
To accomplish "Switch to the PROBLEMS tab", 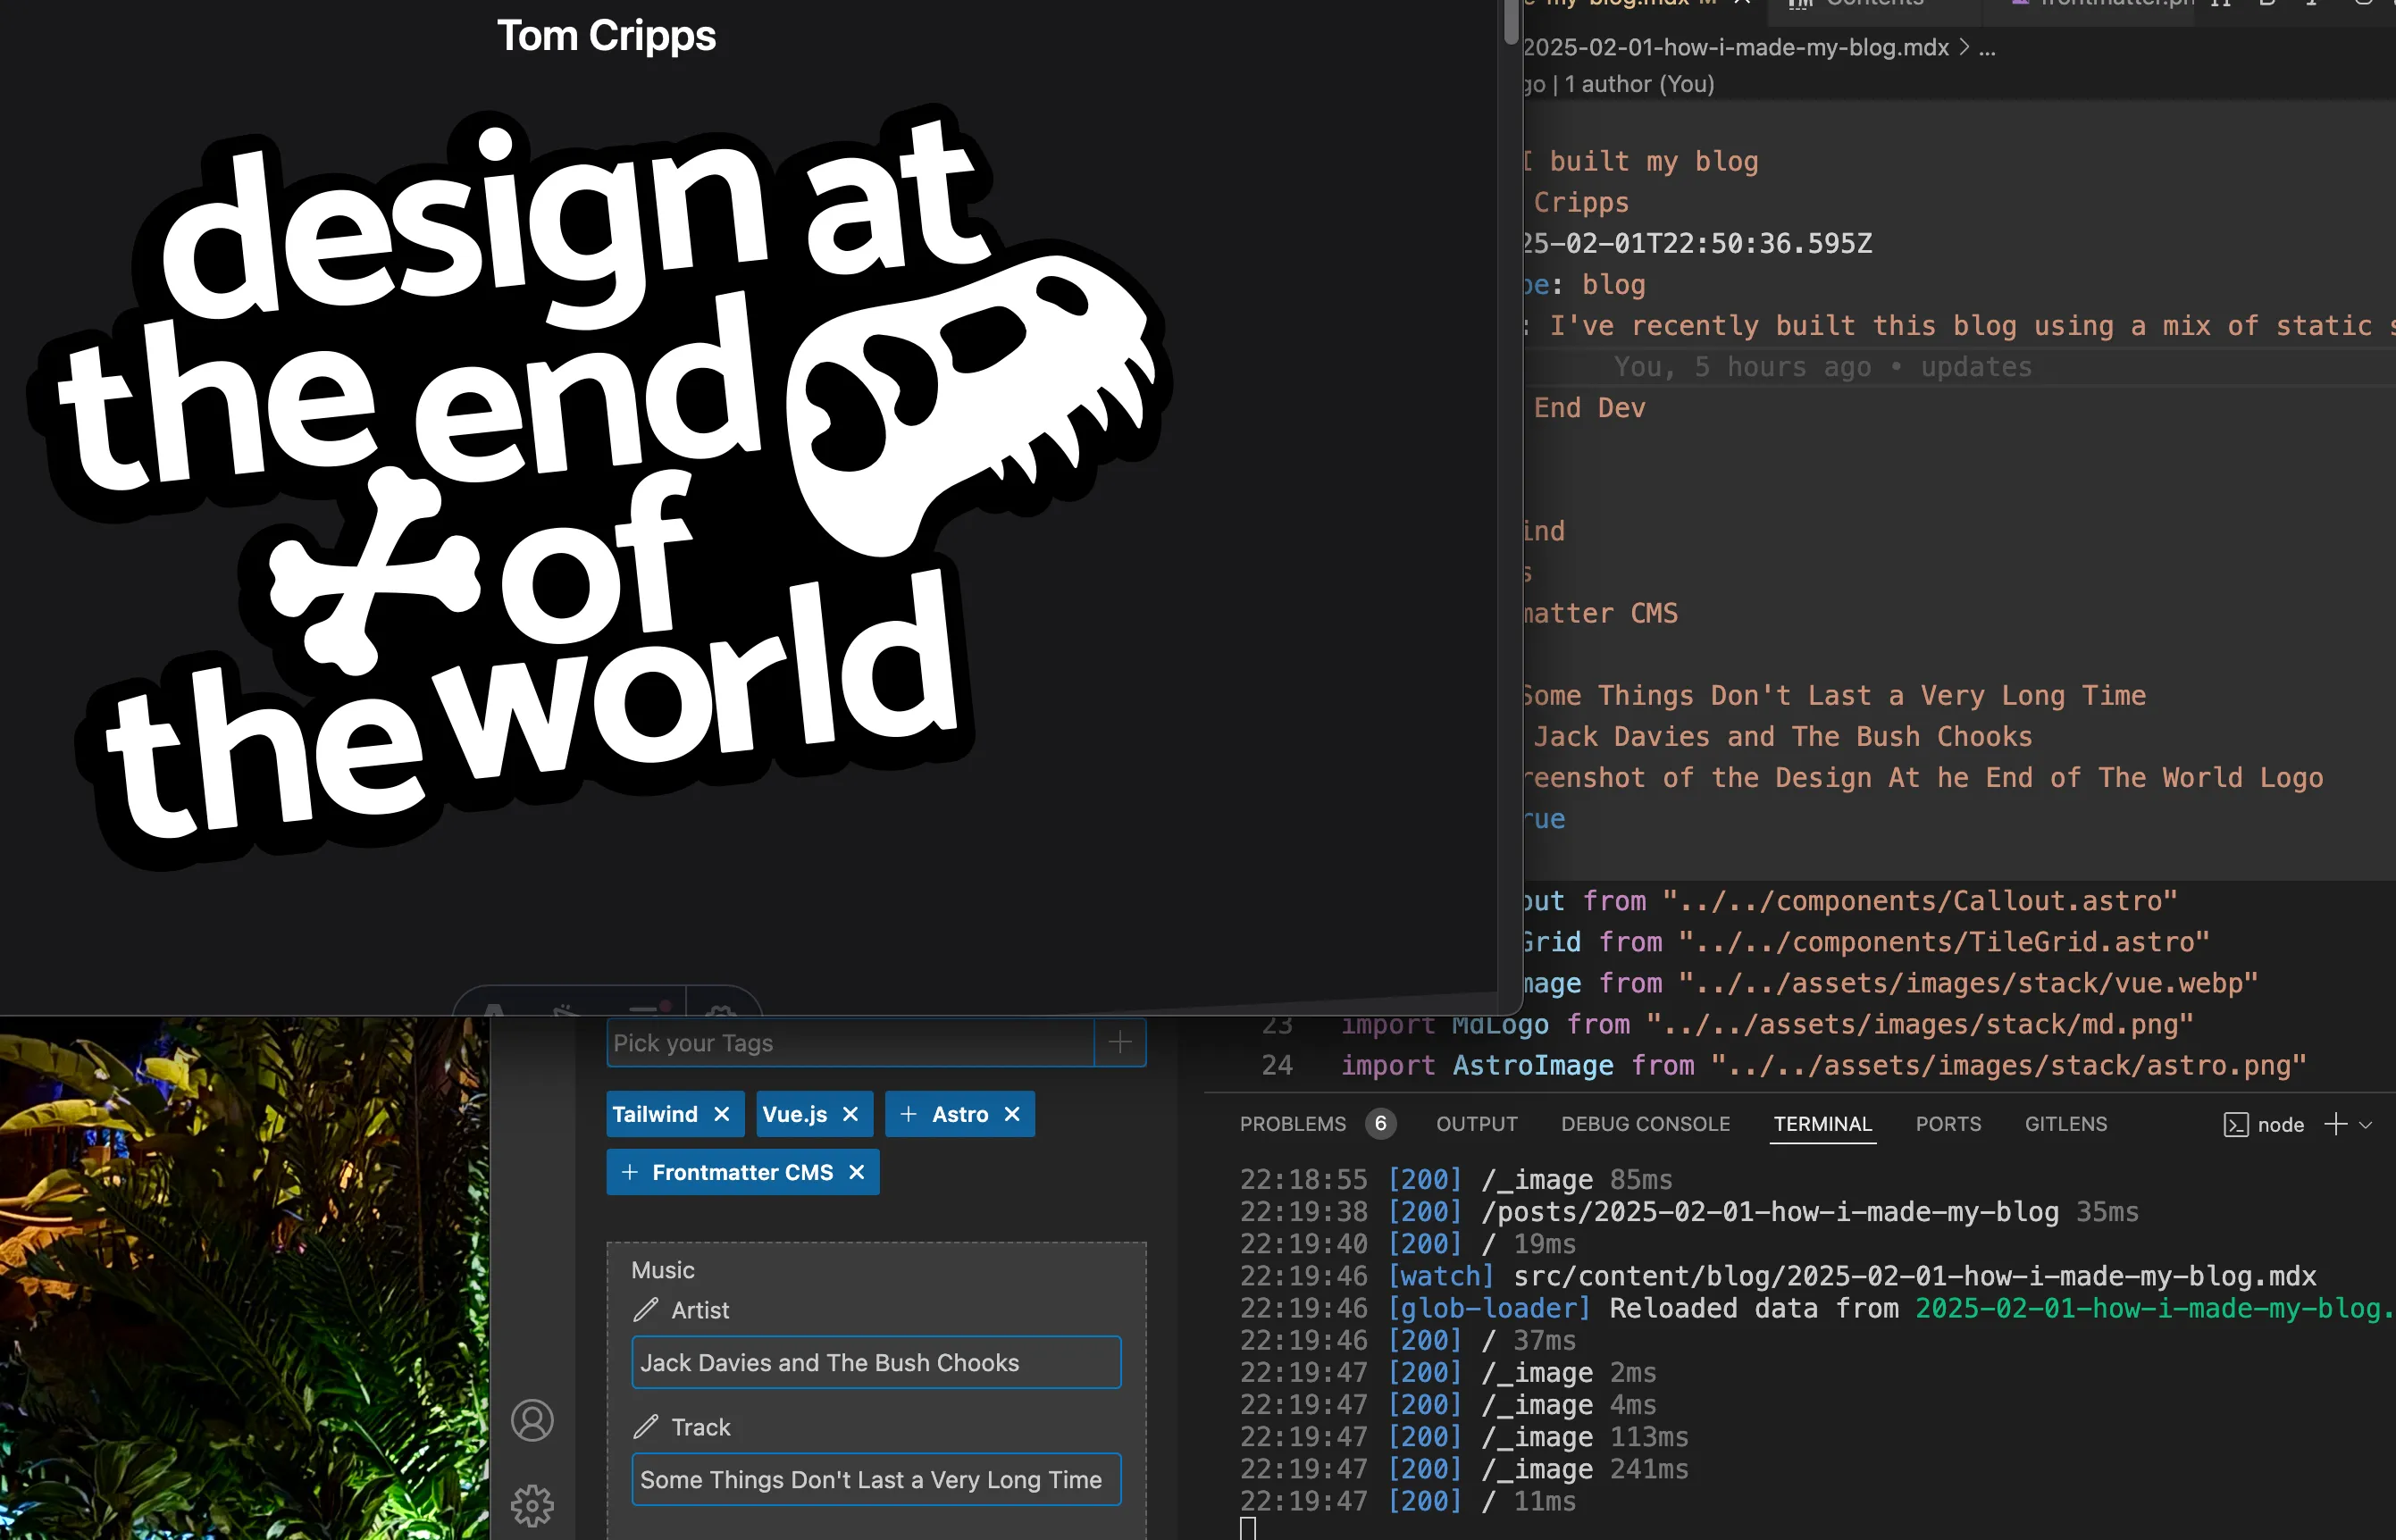I will click(1292, 1124).
